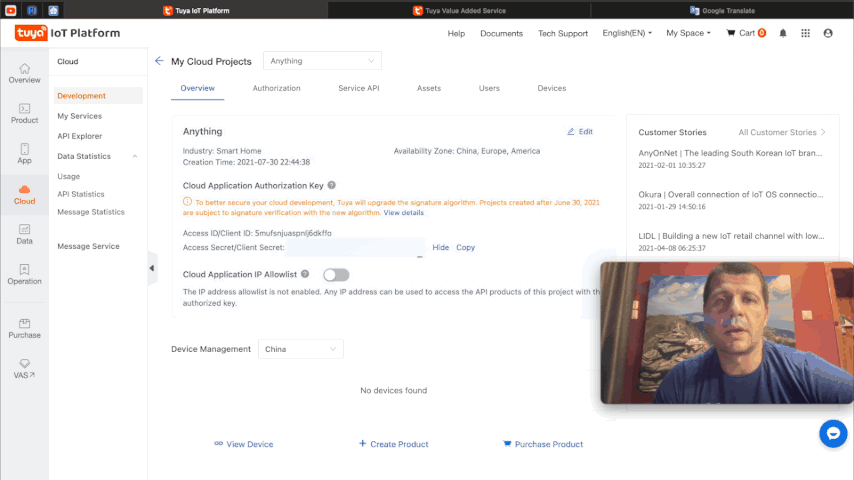
Task: Open the shopping Cart
Action: (746, 33)
